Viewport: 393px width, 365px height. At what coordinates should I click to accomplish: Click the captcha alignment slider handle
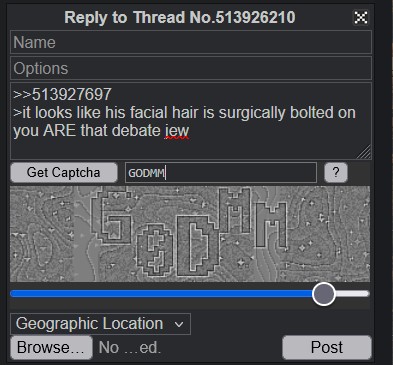pyautogui.click(x=324, y=294)
